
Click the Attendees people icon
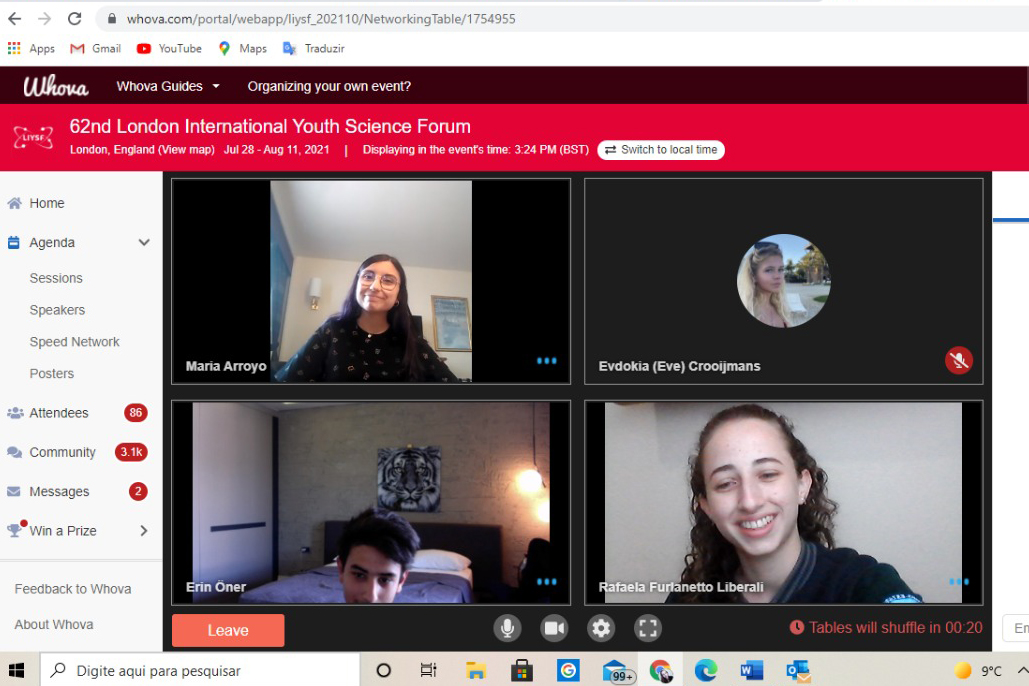click(14, 413)
